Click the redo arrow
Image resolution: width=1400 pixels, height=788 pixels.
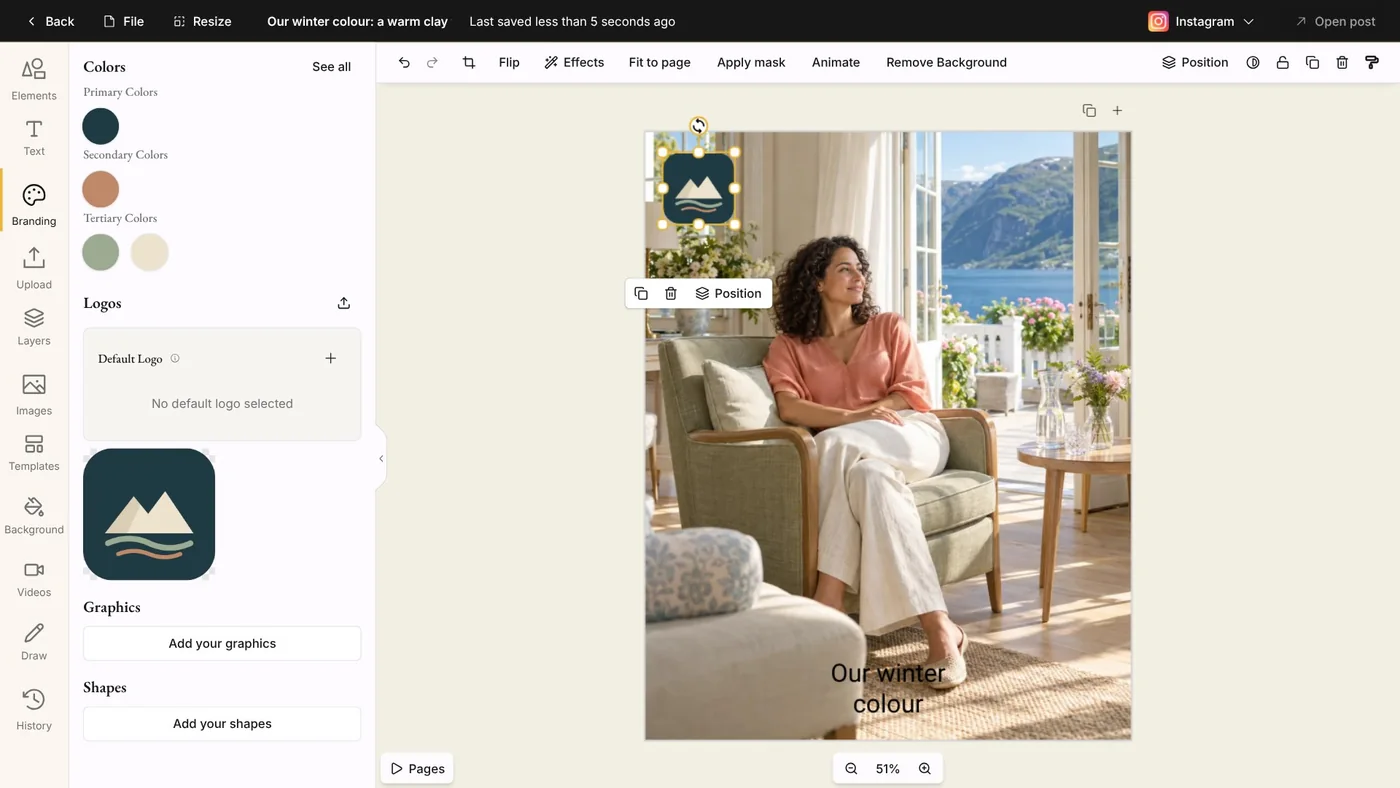(x=432, y=62)
